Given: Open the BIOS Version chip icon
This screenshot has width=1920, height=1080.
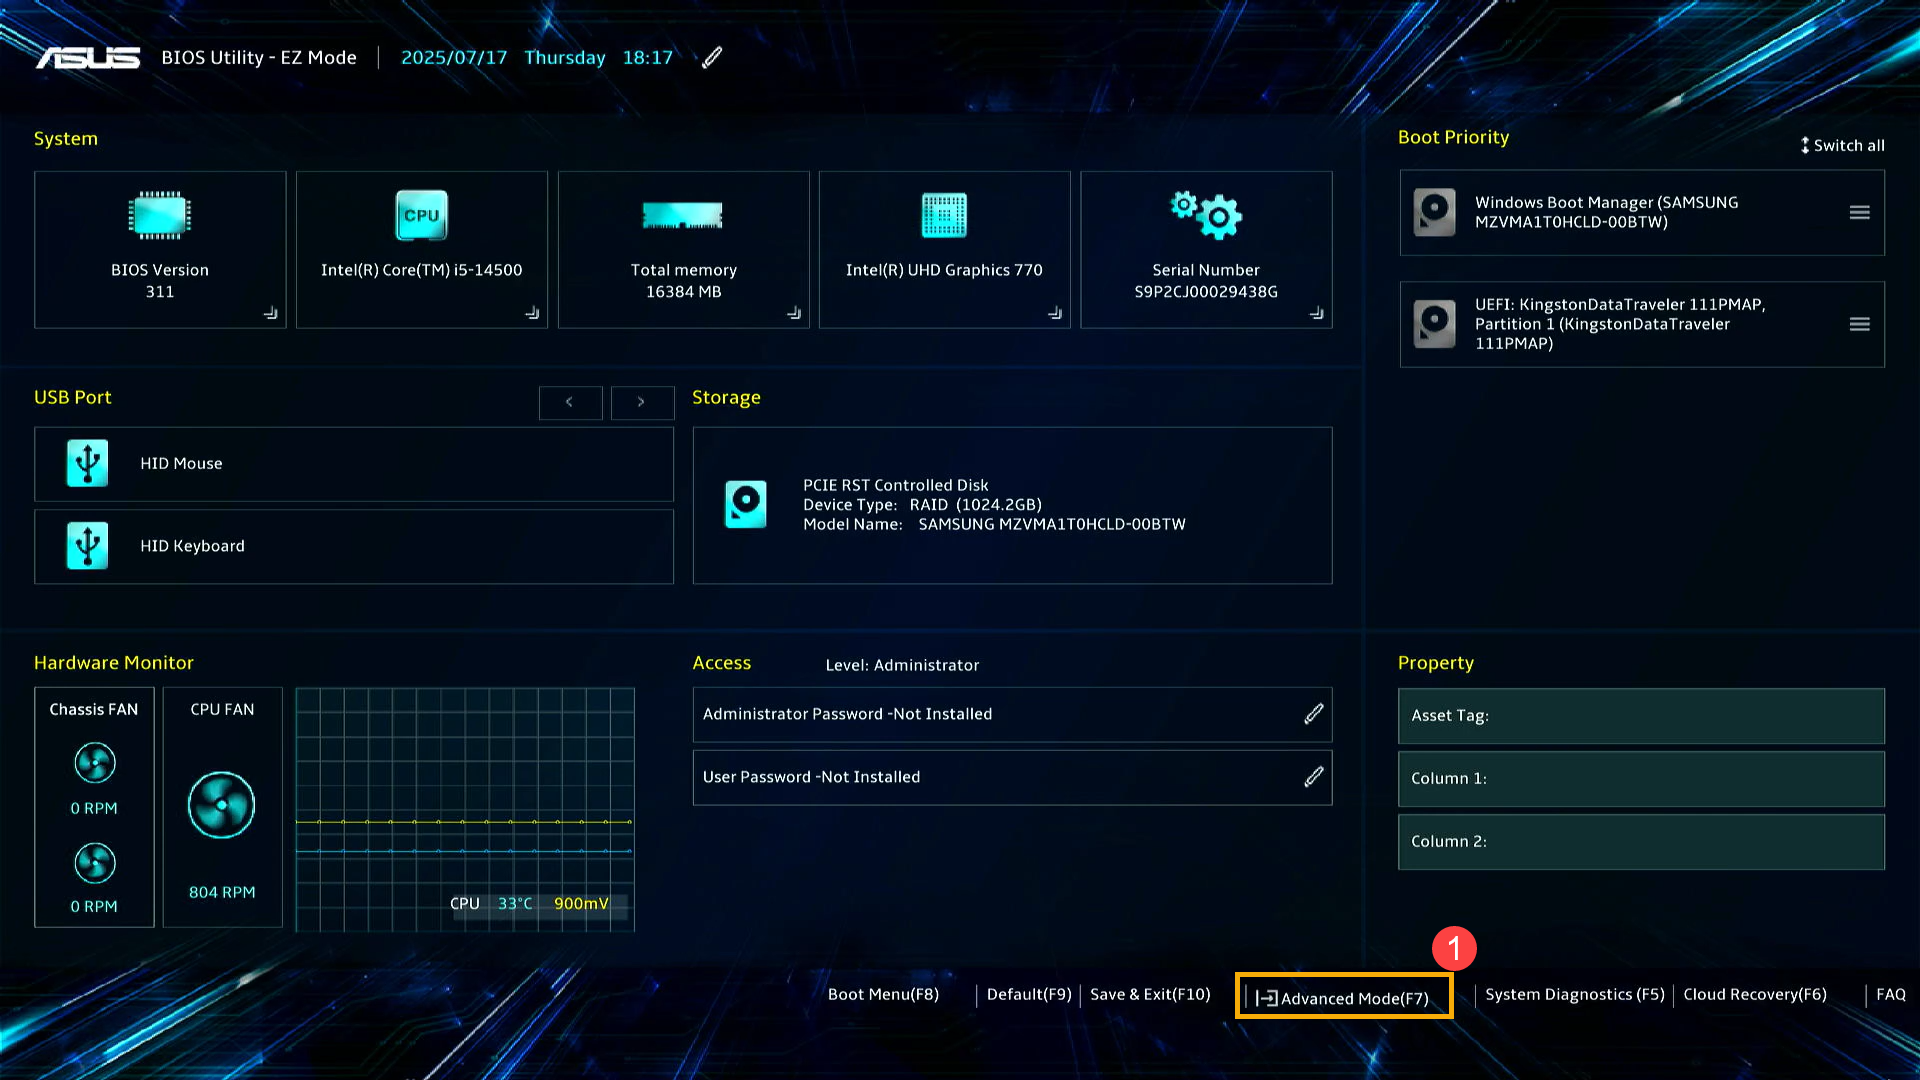Looking at the screenshot, I should 160,215.
